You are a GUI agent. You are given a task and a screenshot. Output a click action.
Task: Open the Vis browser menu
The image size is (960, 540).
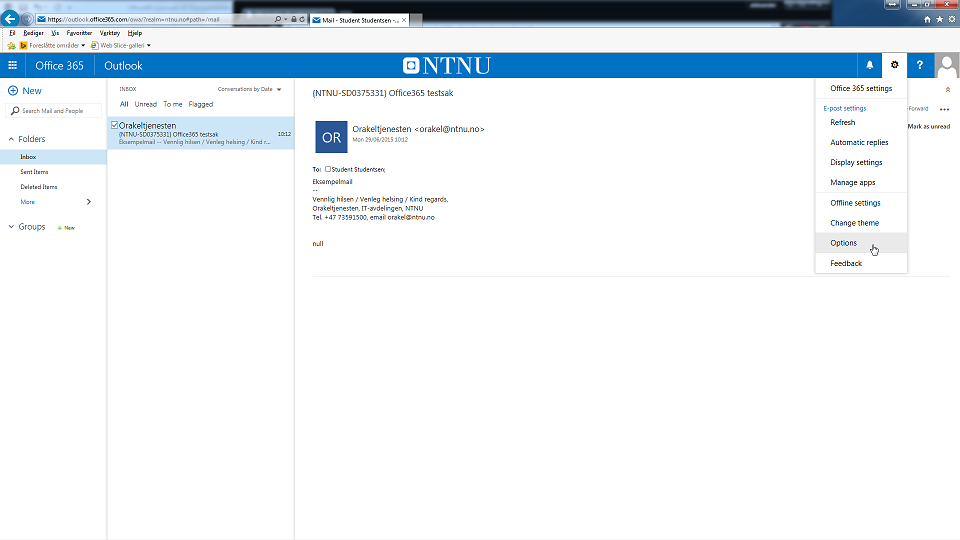click(55, 33)
